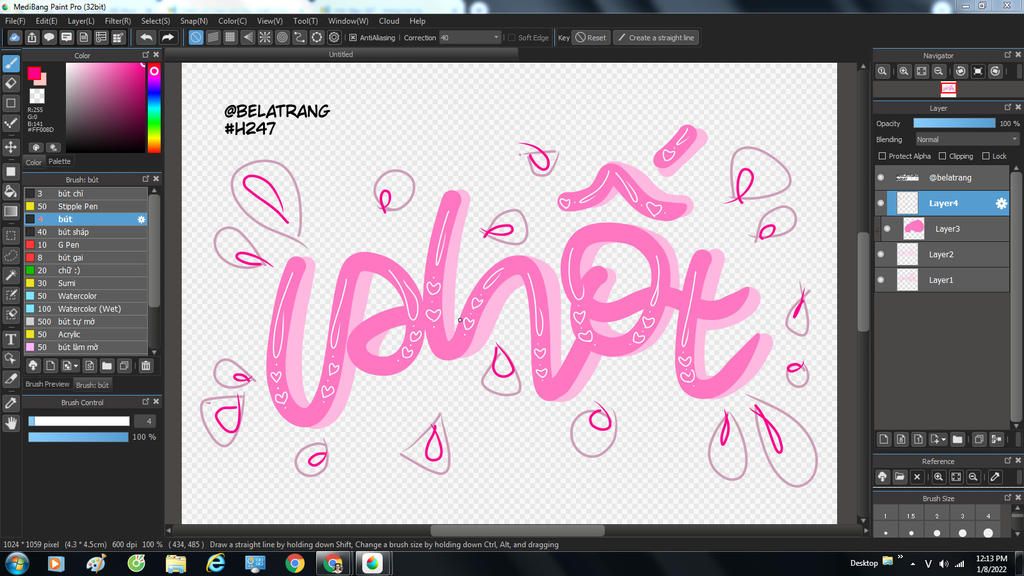Hide Layer3 visibility dot
Viewport: 1024px width, 576px height.
pos(888,229)
